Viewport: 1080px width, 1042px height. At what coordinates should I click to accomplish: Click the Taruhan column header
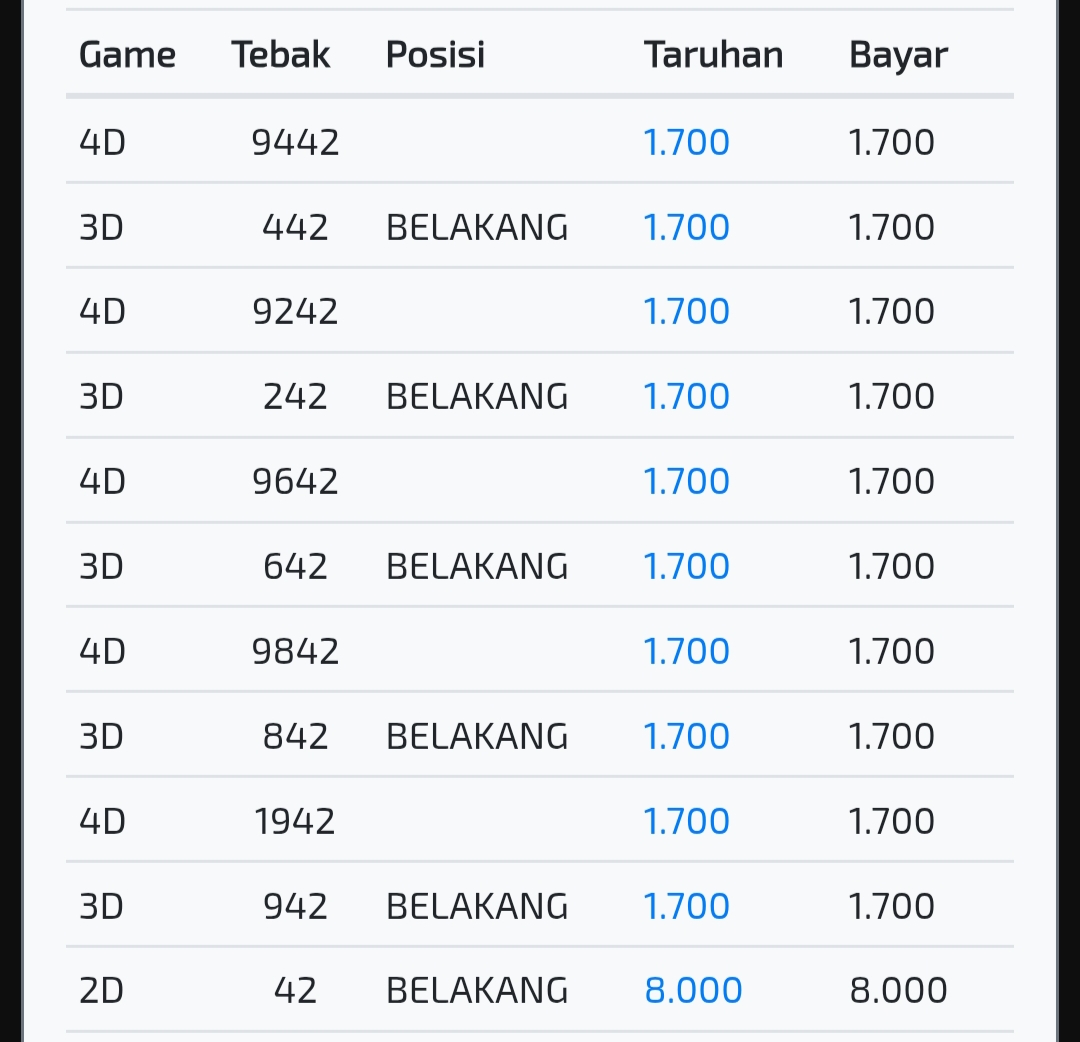click(713, 55)
